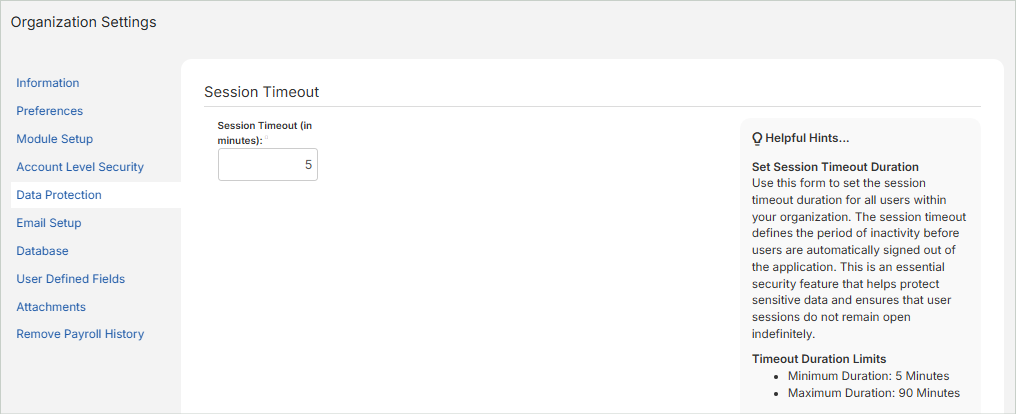Switch to the Database section
The width and height of the screenshot is (1016, 414).
pos(42,251)
